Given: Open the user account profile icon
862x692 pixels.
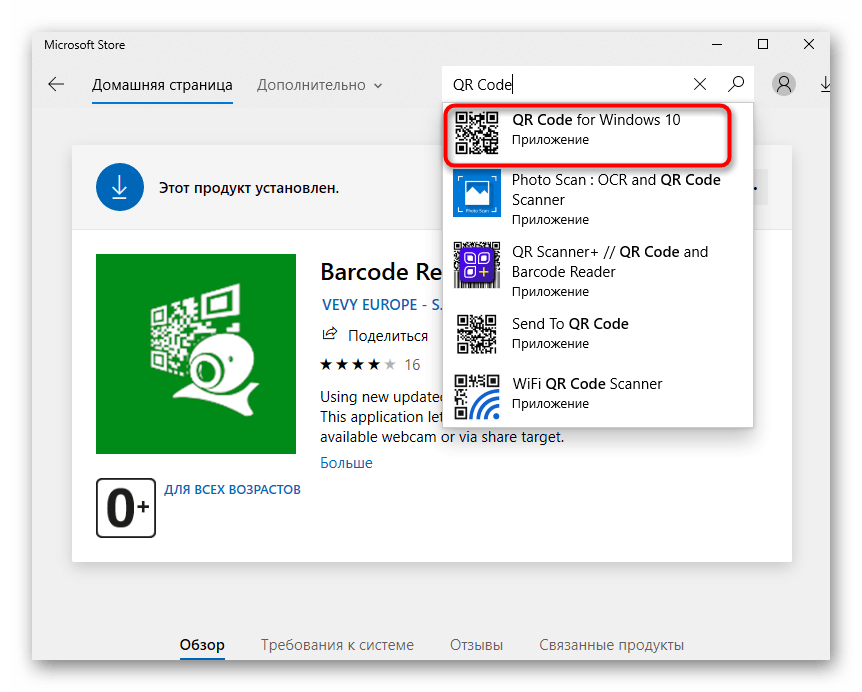Looking at the screenshot, I should 783,84.
